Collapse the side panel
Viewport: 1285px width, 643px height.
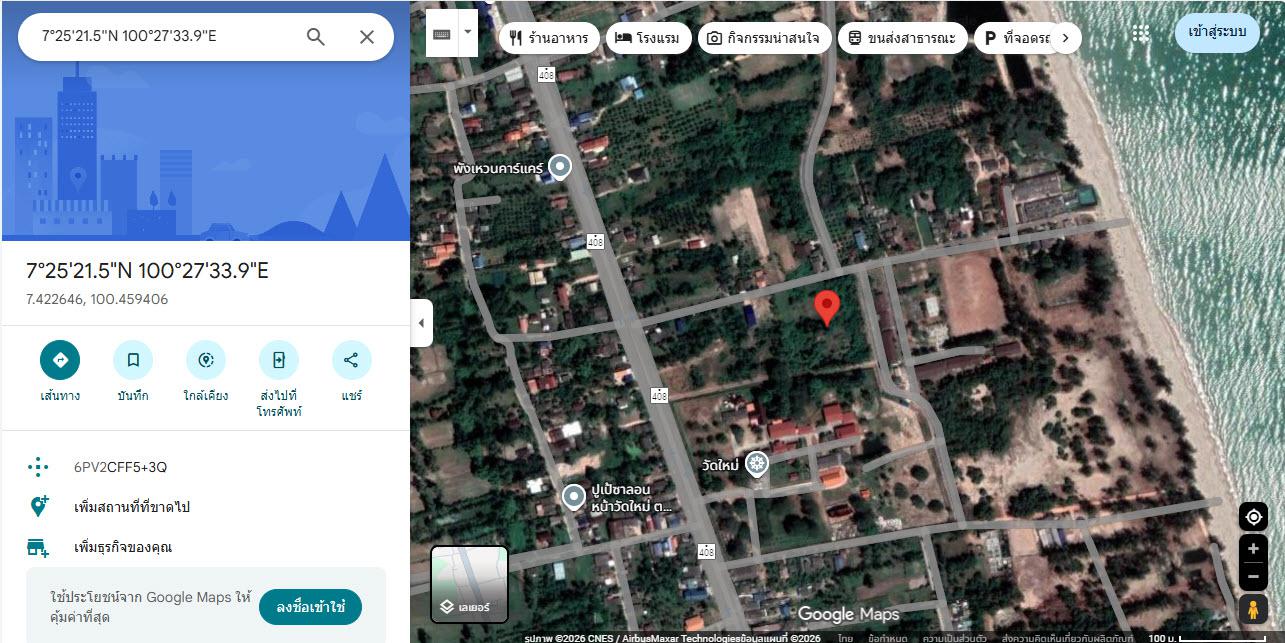click(421, 323)
